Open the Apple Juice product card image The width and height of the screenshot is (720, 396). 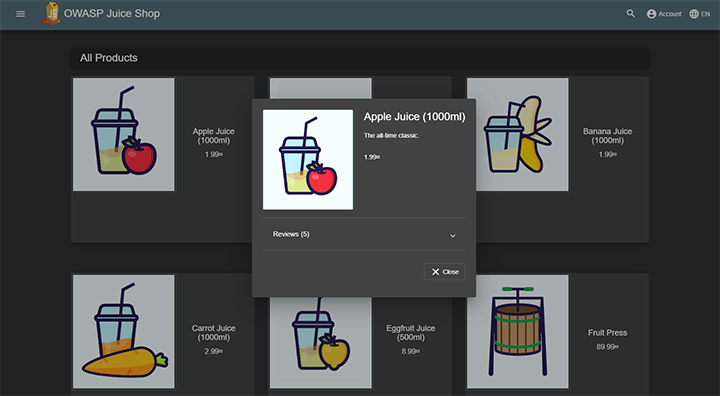[124, 134]
